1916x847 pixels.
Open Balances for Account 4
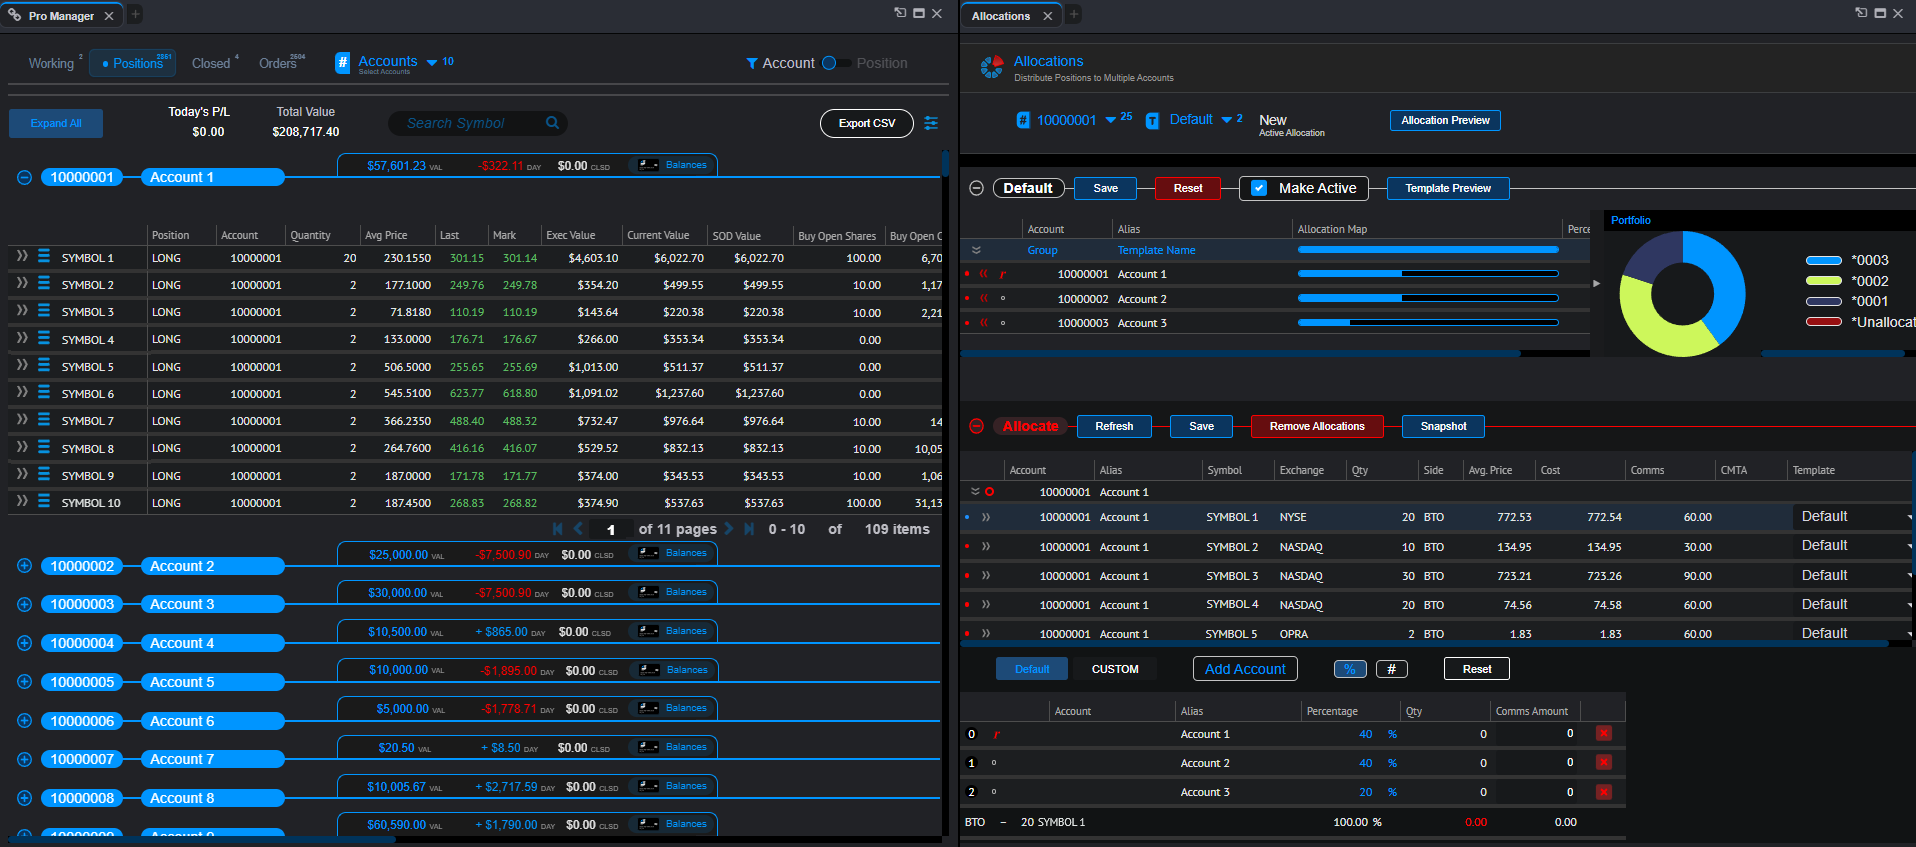coord(673,631)
